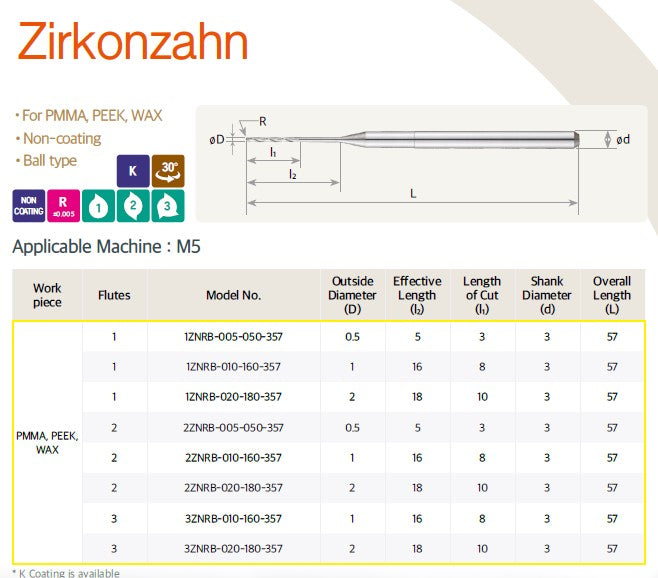This screenshot has height=578, width=658.
Task: Click the 'Shank Diameter (d)' header
Action: point(547,295)
